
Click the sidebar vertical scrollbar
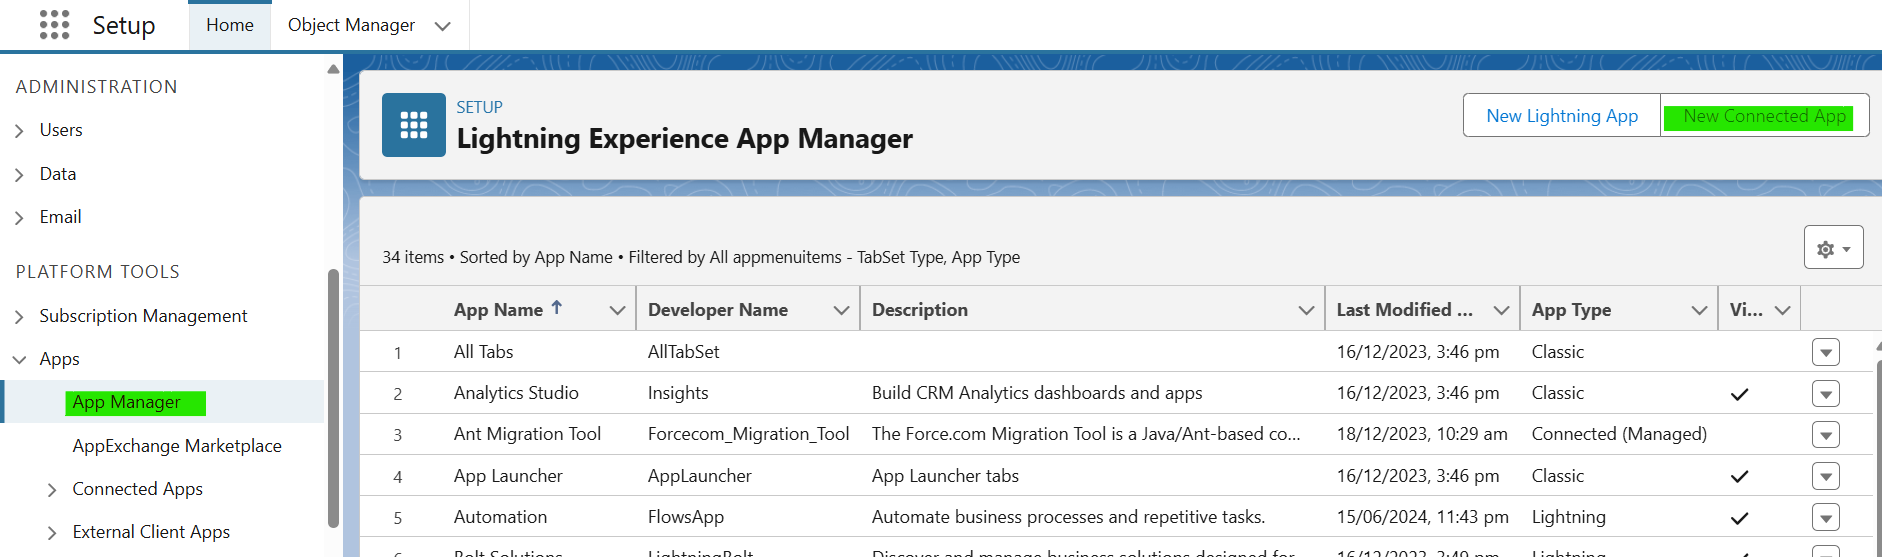click(x=333, y=400)
